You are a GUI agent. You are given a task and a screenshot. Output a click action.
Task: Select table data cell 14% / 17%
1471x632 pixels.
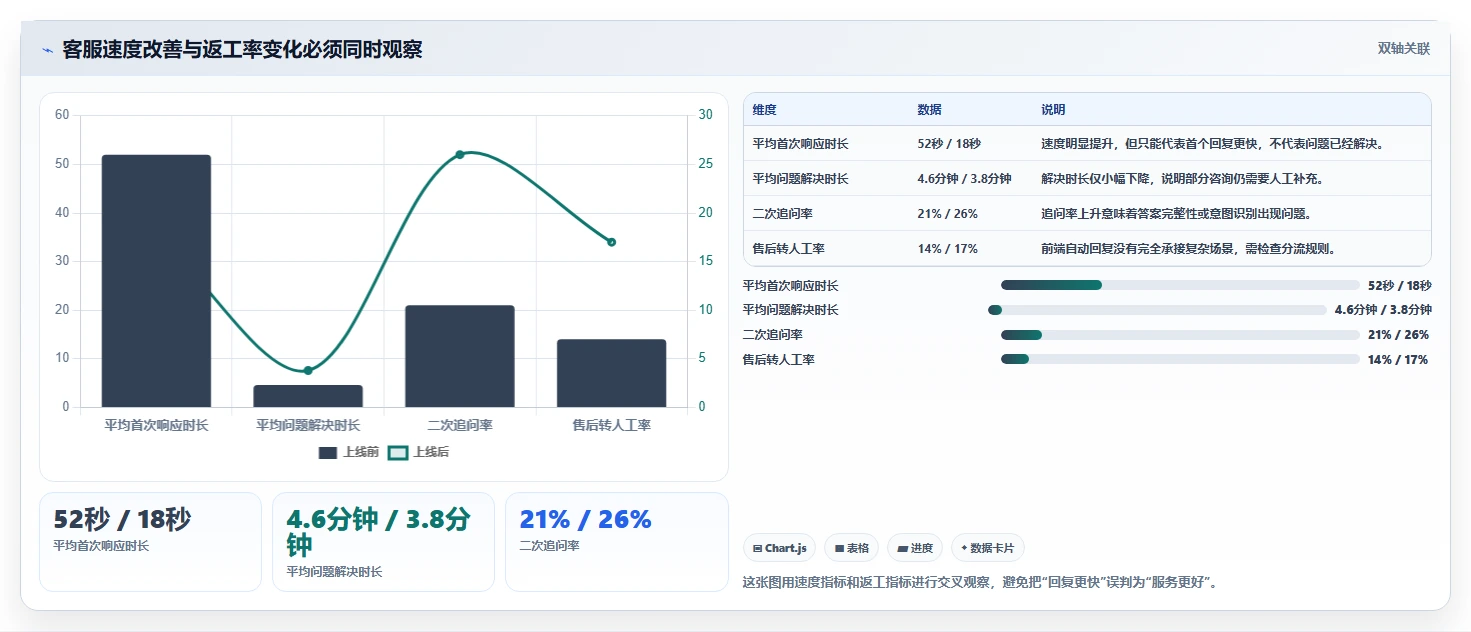click(947, 249)
